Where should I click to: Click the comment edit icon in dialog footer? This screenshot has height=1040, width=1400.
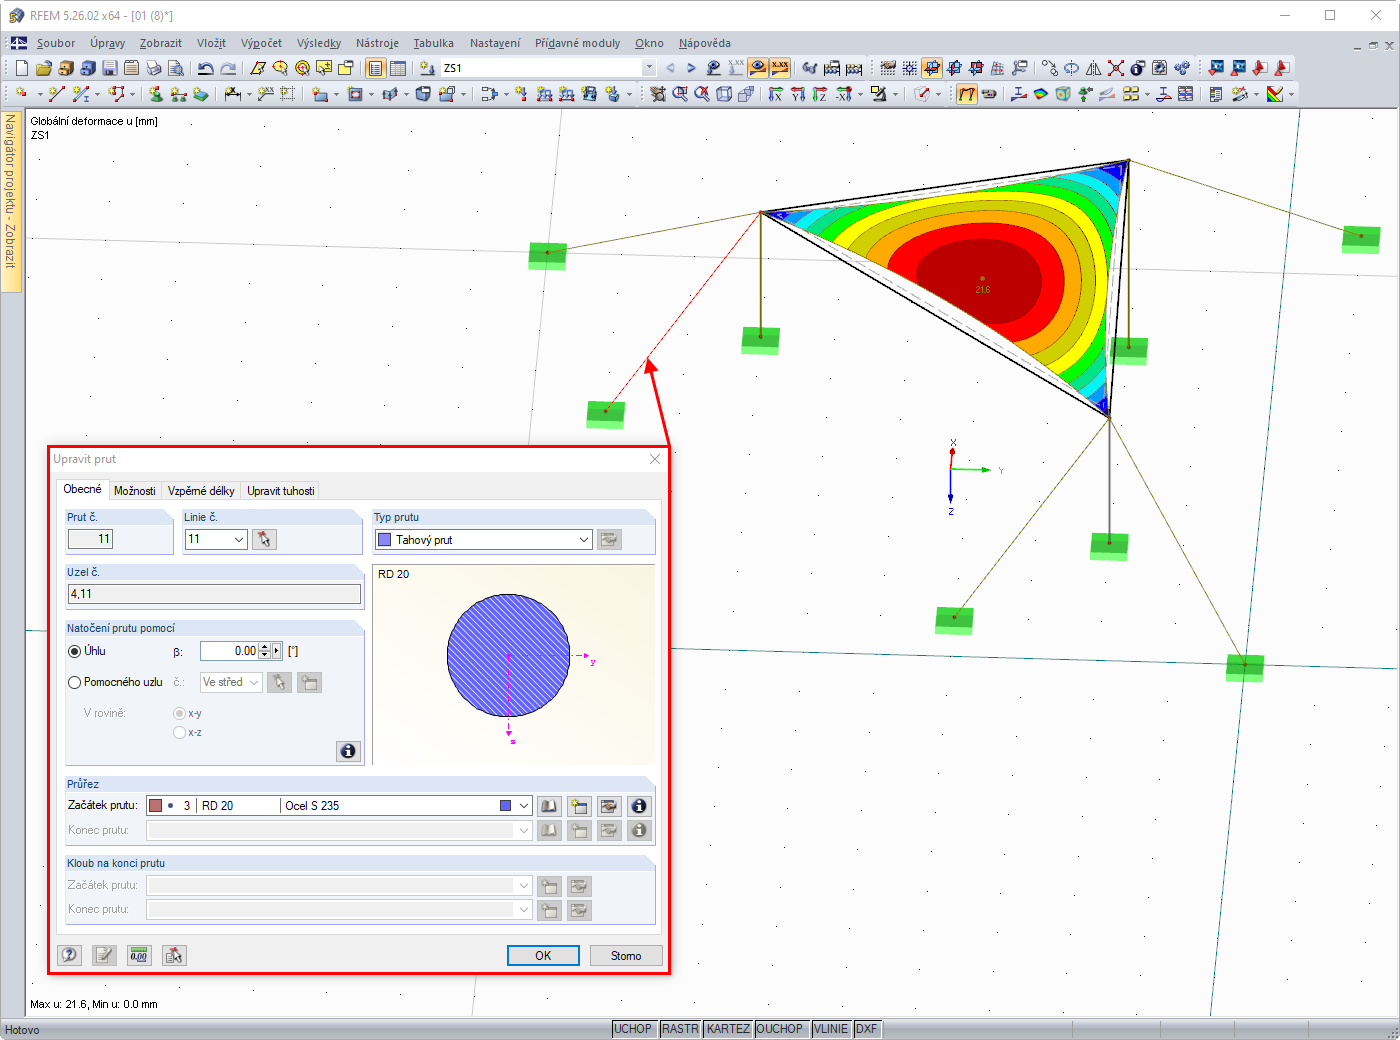pos(104,955)
